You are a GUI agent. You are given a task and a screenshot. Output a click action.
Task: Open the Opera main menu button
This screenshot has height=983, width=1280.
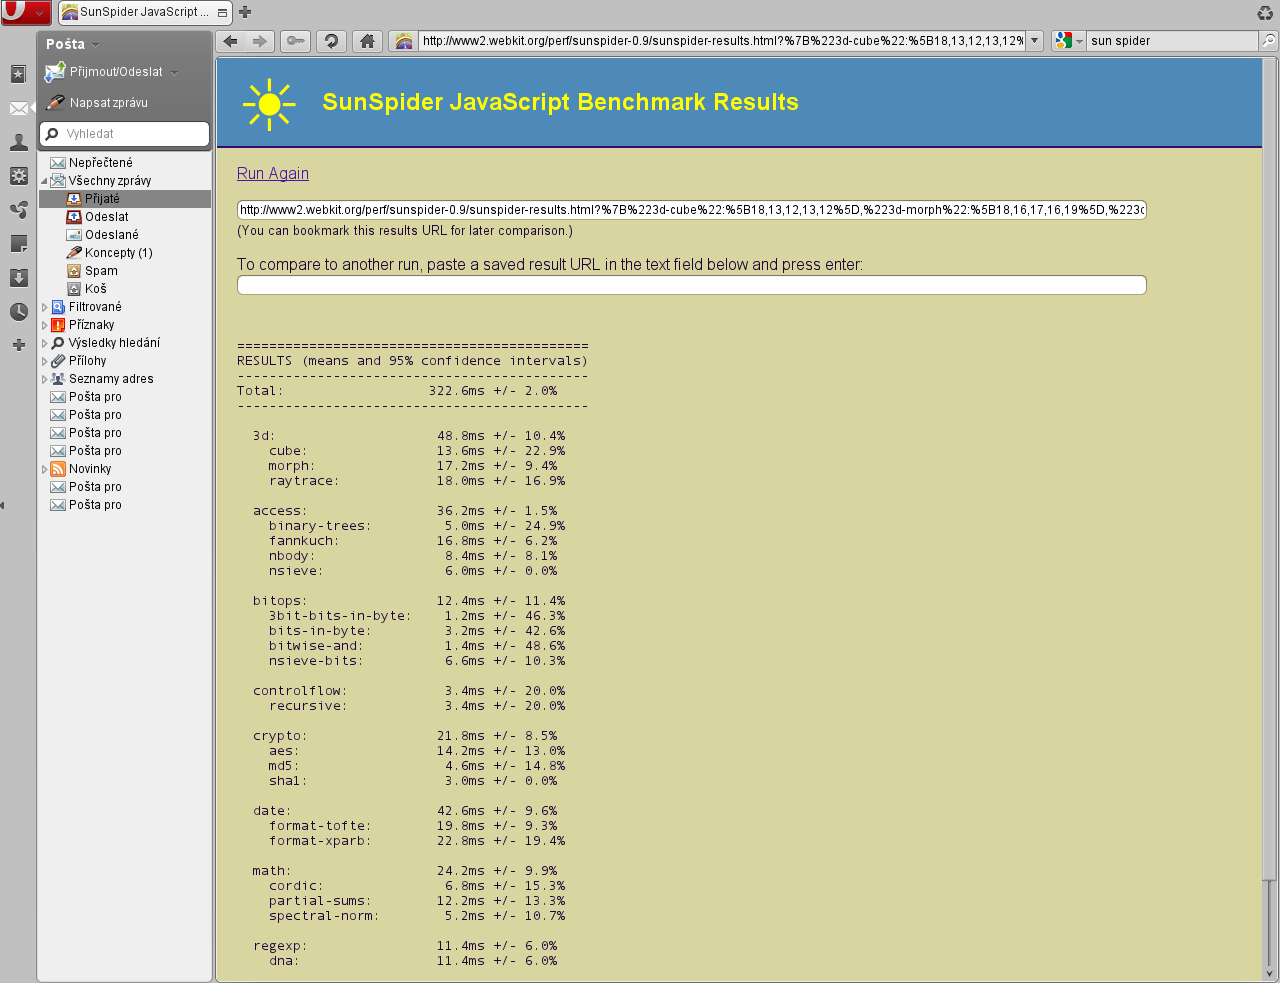pyautogui.click(x=25, y=12)
